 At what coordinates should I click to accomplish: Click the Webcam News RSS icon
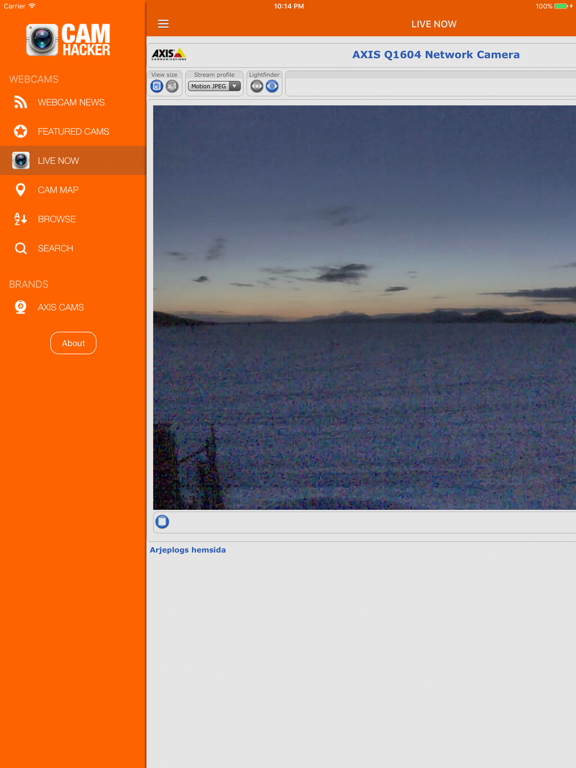(21, 102)
